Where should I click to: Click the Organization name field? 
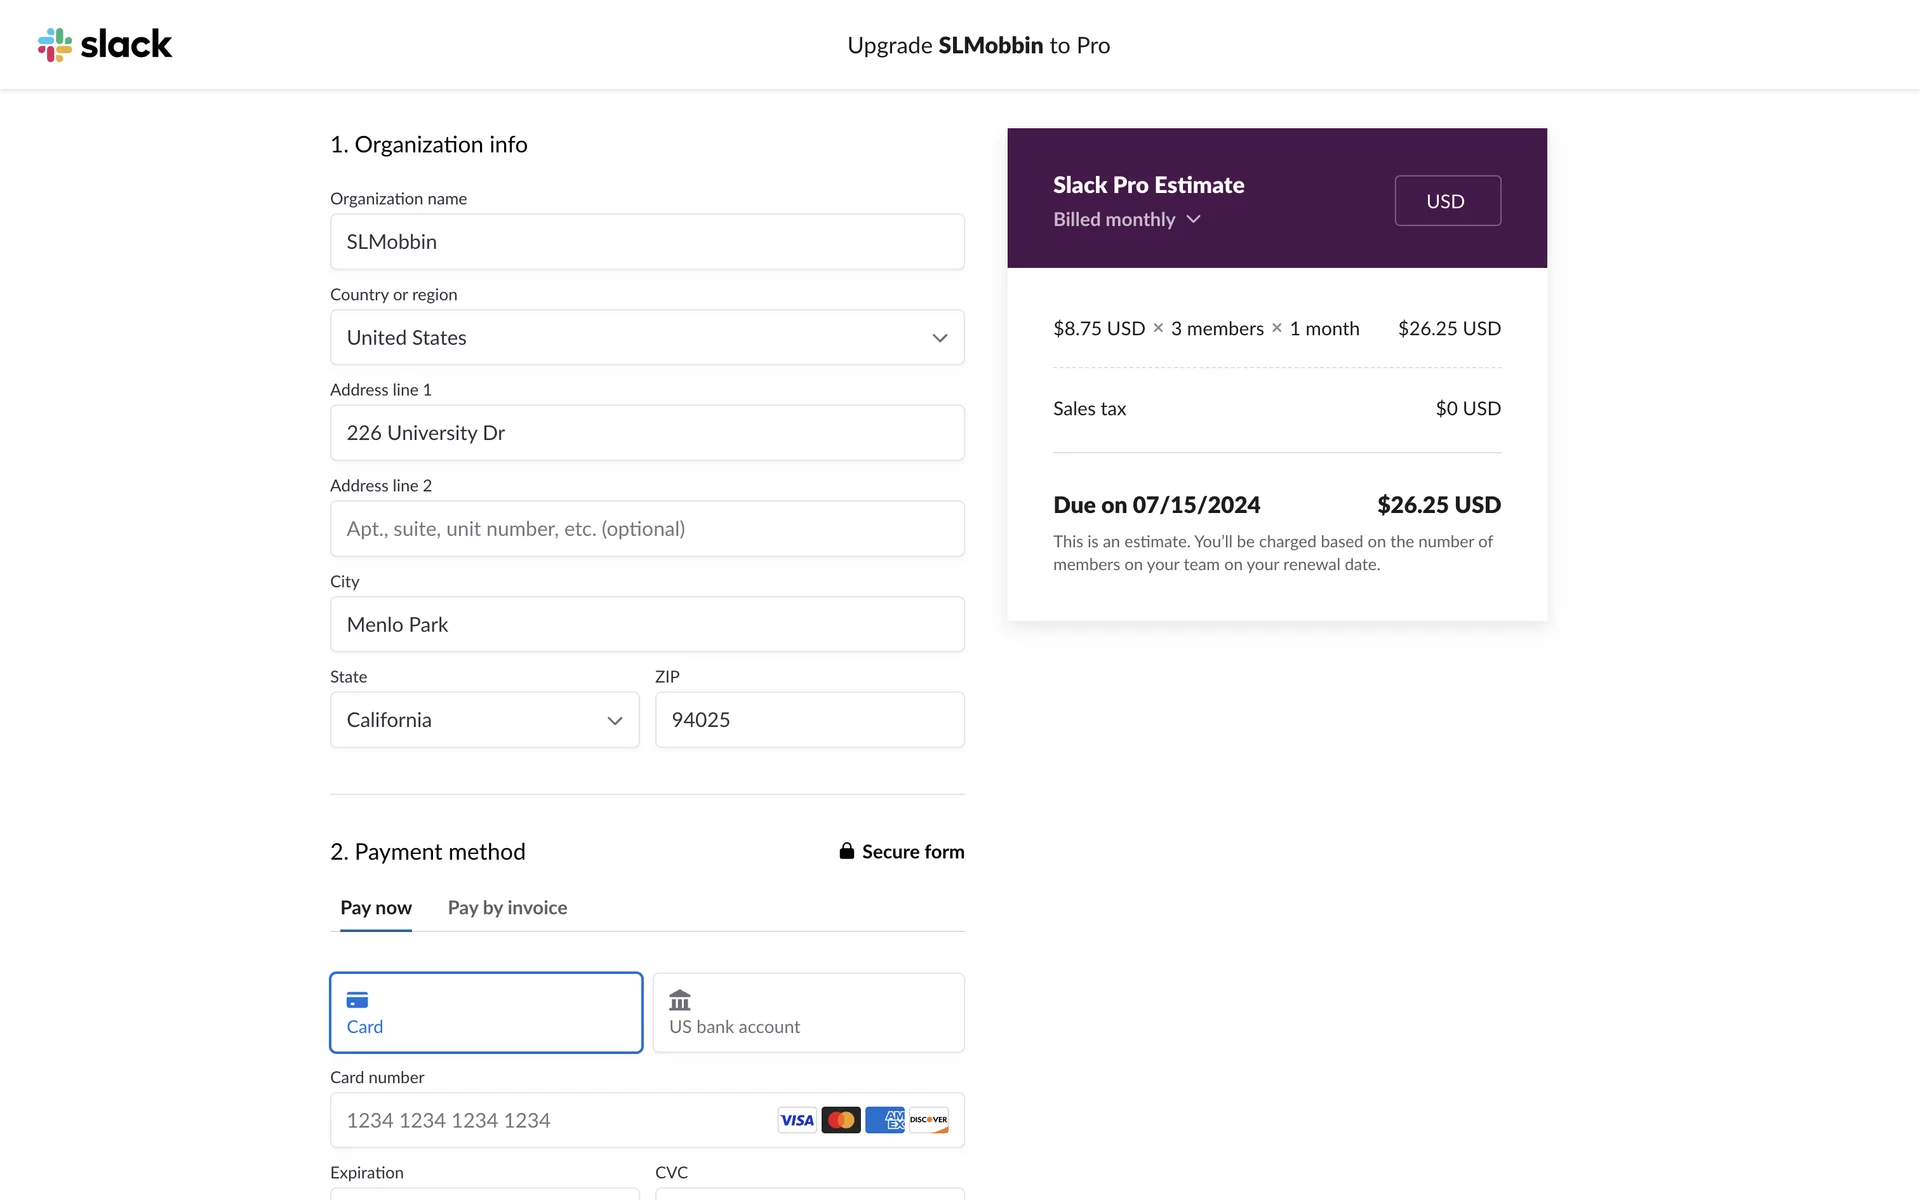(x=647, y=241)
